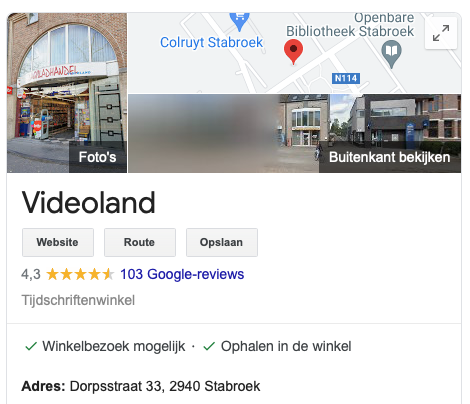The height and width of the screenshot is (404, 470).
Task: Click the red location pin on the map
Action: 293,52
